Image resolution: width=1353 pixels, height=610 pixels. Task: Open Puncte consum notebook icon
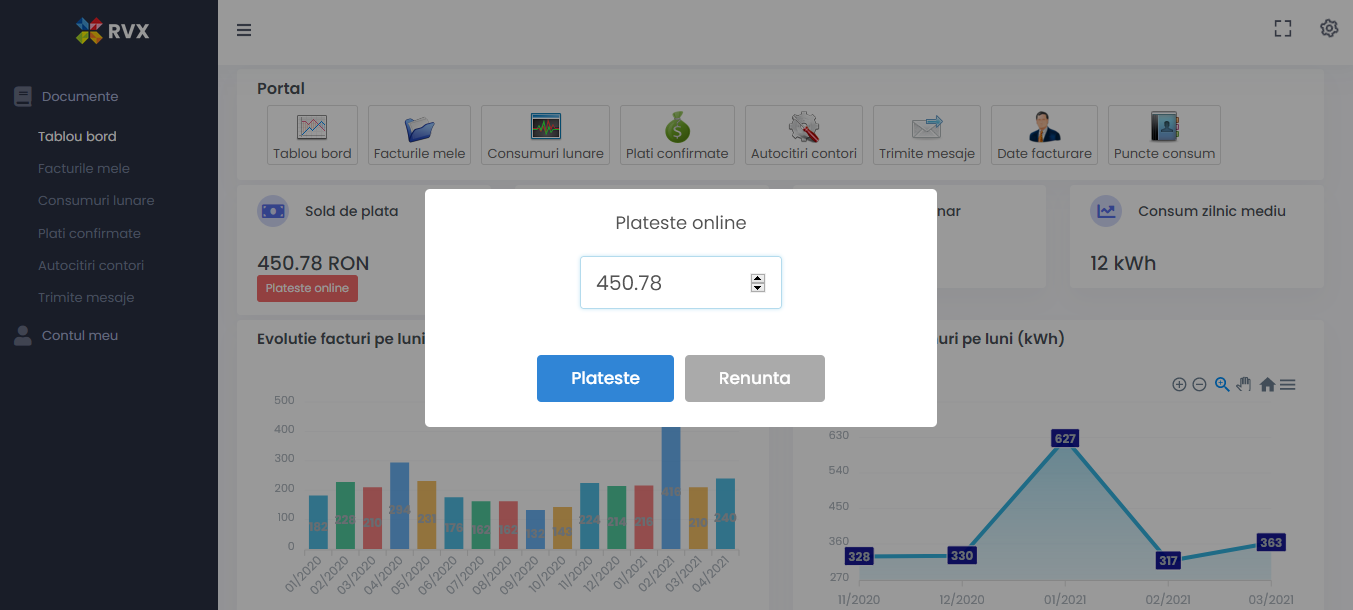1164,135
